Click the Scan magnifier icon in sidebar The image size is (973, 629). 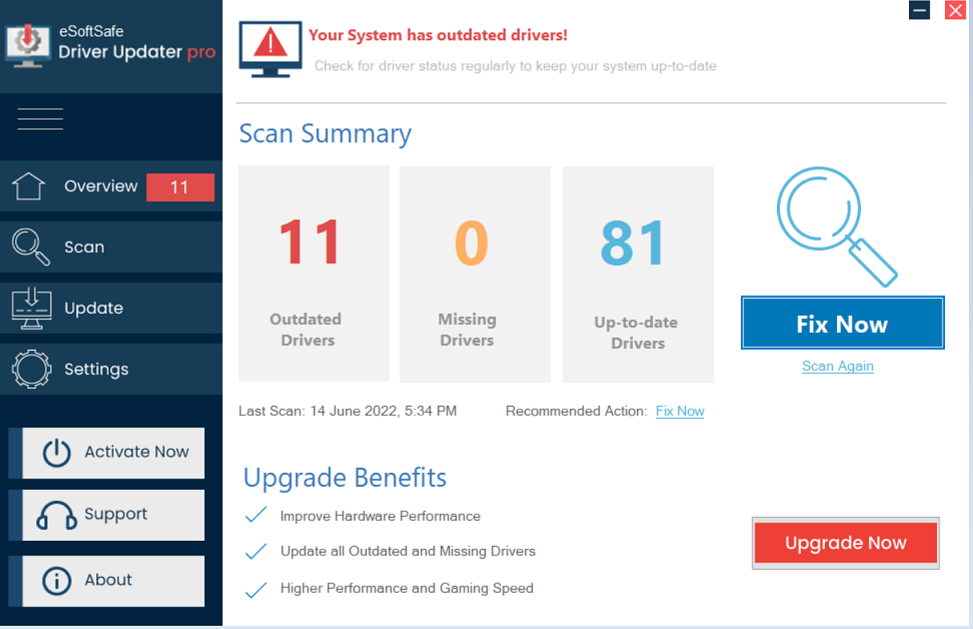coord(30,247)
